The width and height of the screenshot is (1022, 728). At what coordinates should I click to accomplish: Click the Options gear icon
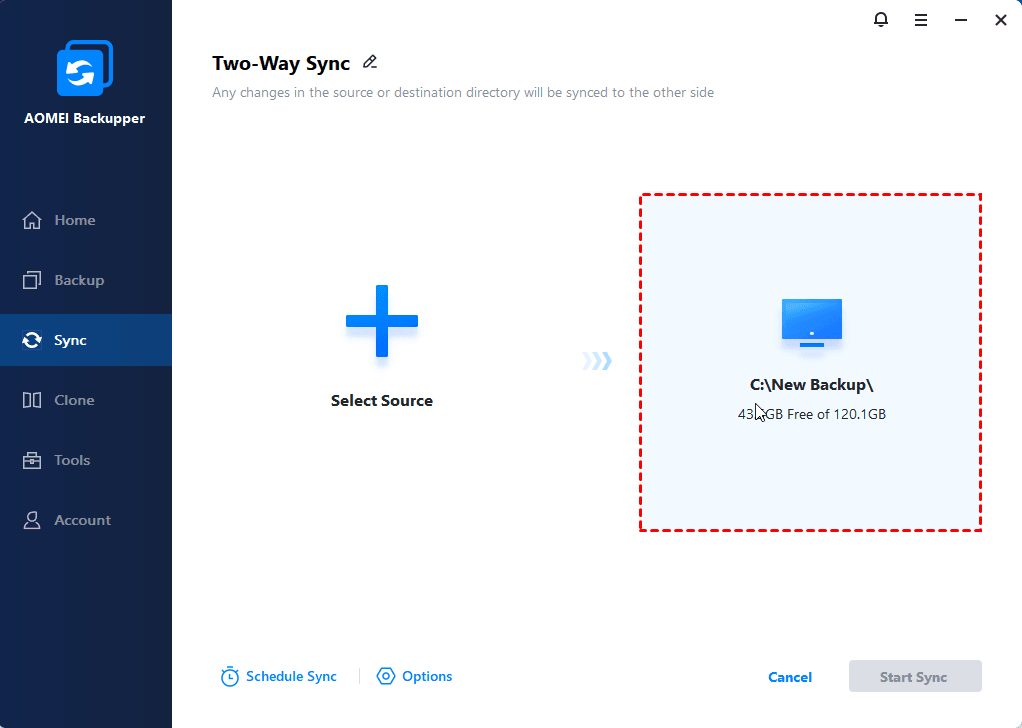click(x=386, y=677)
